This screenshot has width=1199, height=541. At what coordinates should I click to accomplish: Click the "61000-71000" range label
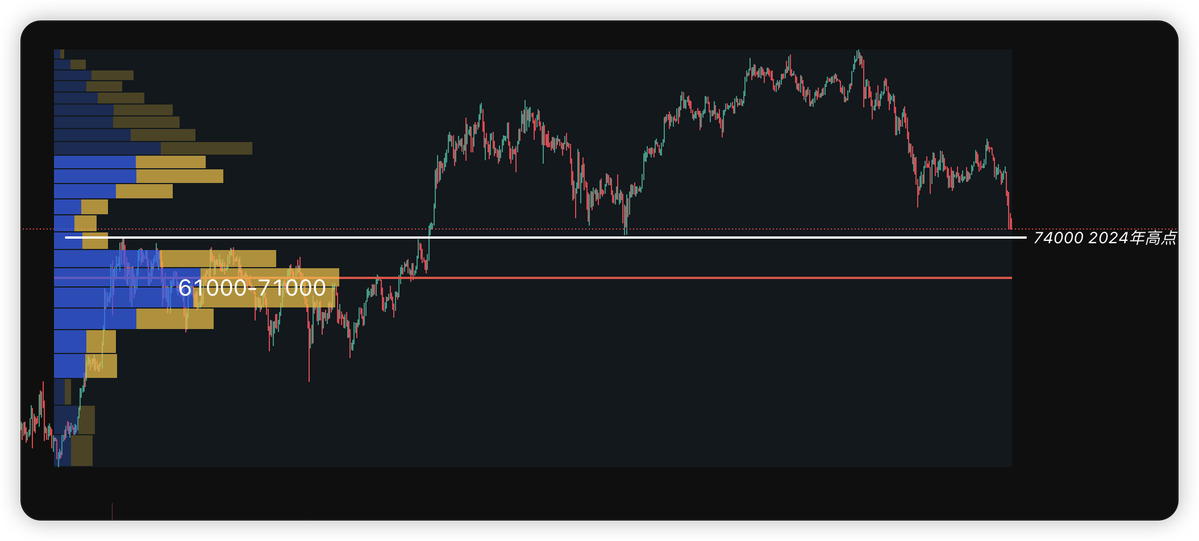pos(252,288)
